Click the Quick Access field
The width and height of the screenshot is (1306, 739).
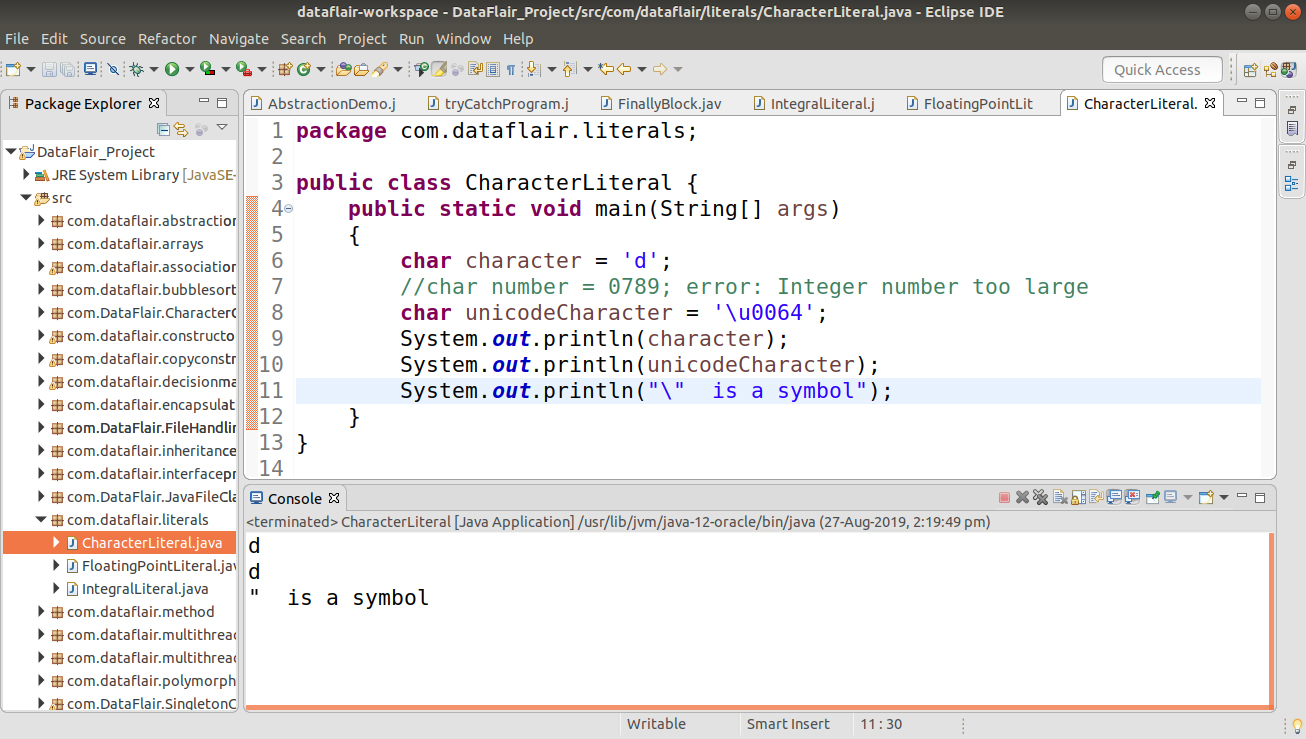click(1161, 69)
